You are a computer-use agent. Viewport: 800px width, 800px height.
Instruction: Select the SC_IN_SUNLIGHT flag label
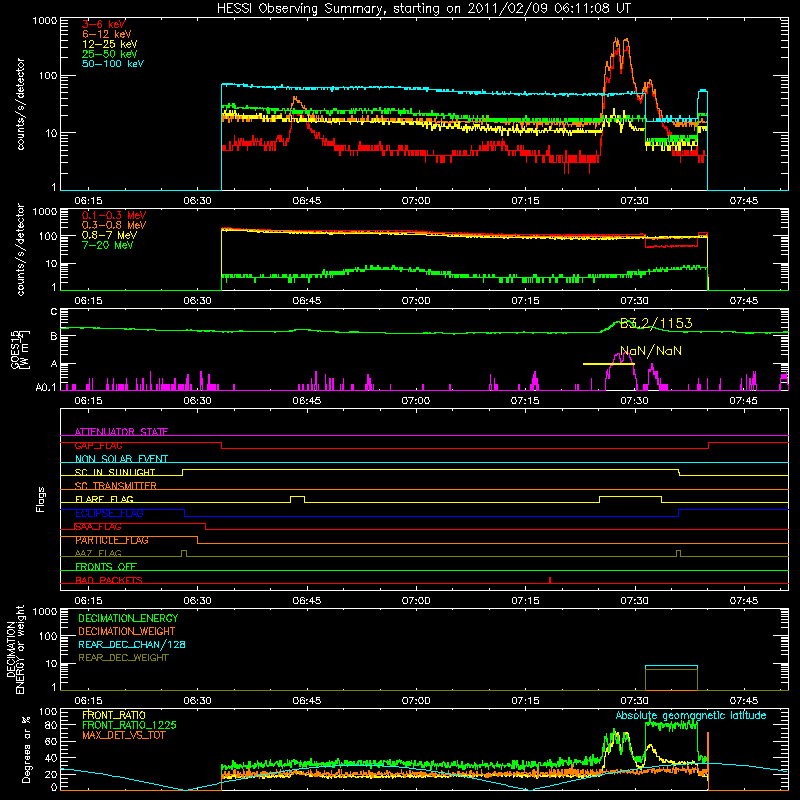coord(115,472)
